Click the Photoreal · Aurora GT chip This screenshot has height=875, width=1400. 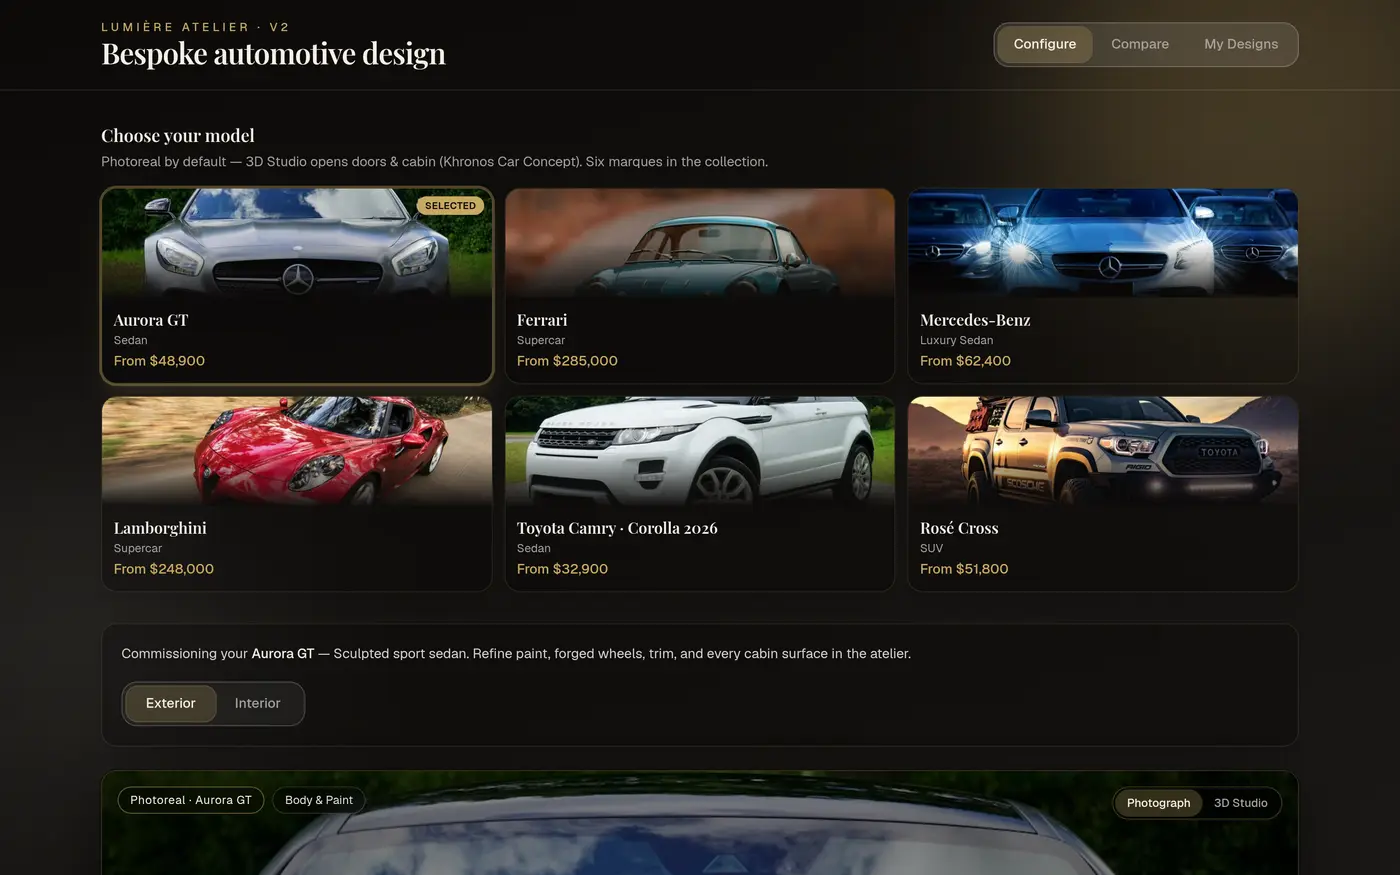pyautogui.click(x=191, y=800)
